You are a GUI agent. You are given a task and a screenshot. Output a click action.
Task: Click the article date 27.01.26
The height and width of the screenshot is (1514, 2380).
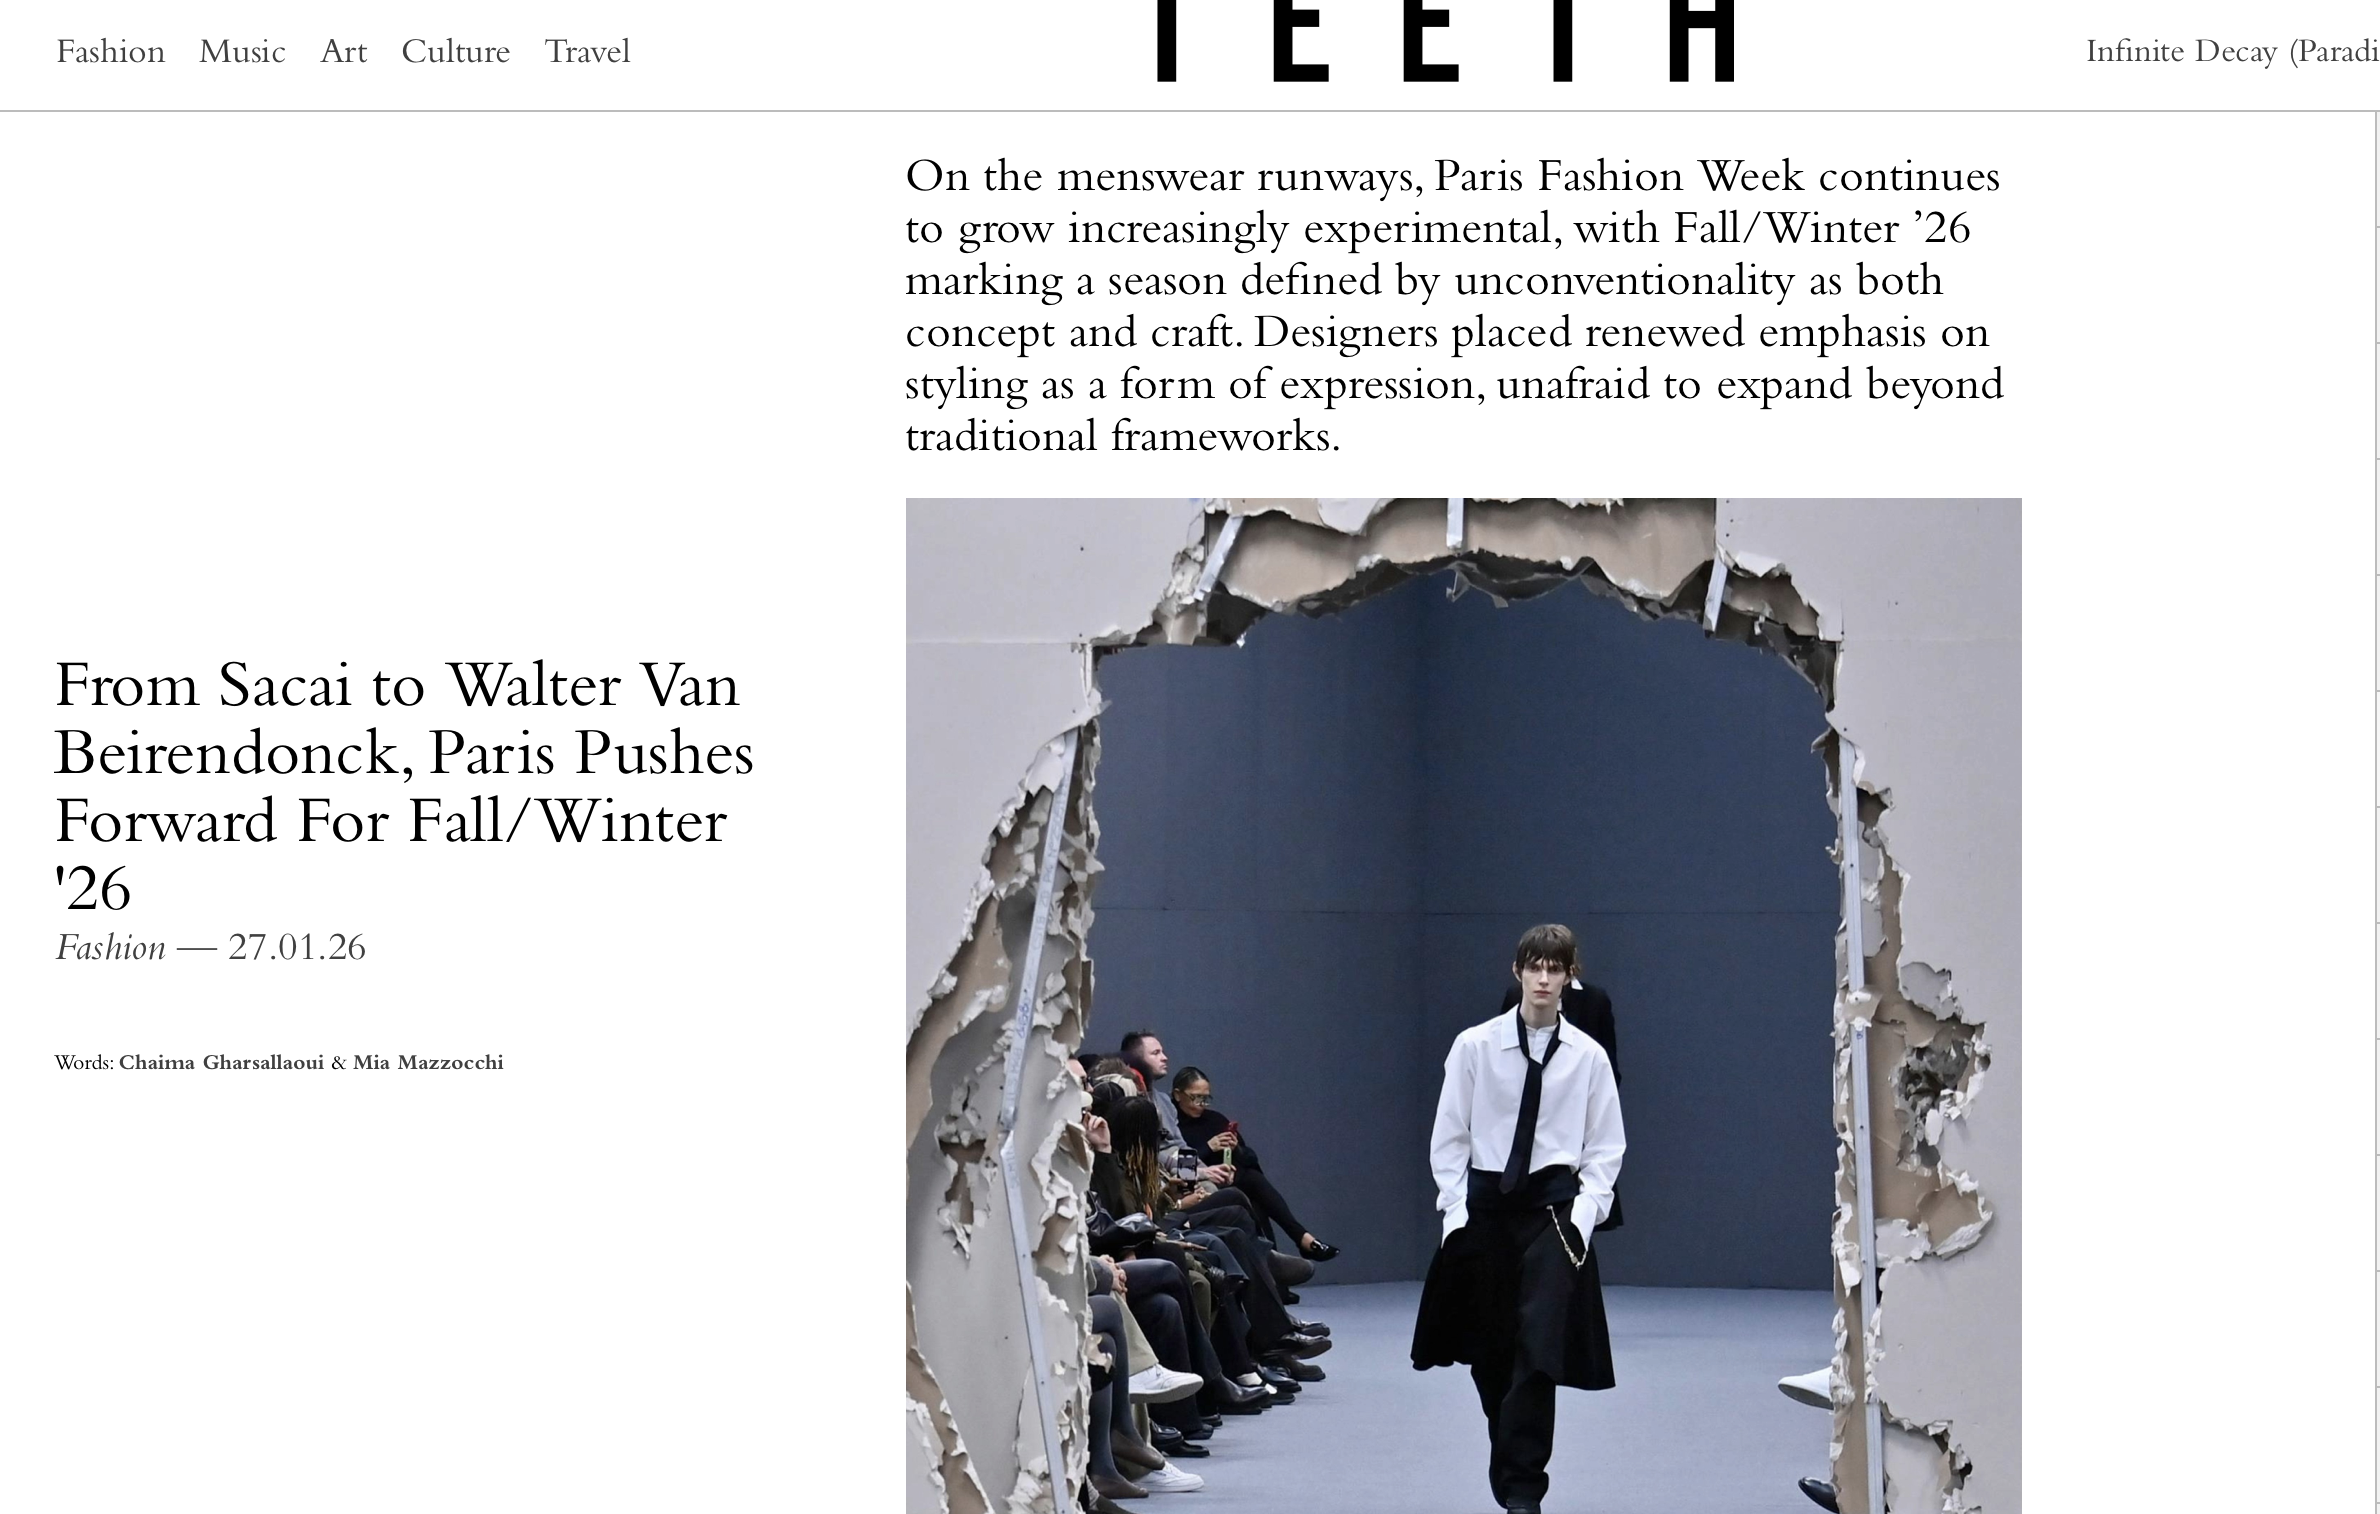[297, 947]
